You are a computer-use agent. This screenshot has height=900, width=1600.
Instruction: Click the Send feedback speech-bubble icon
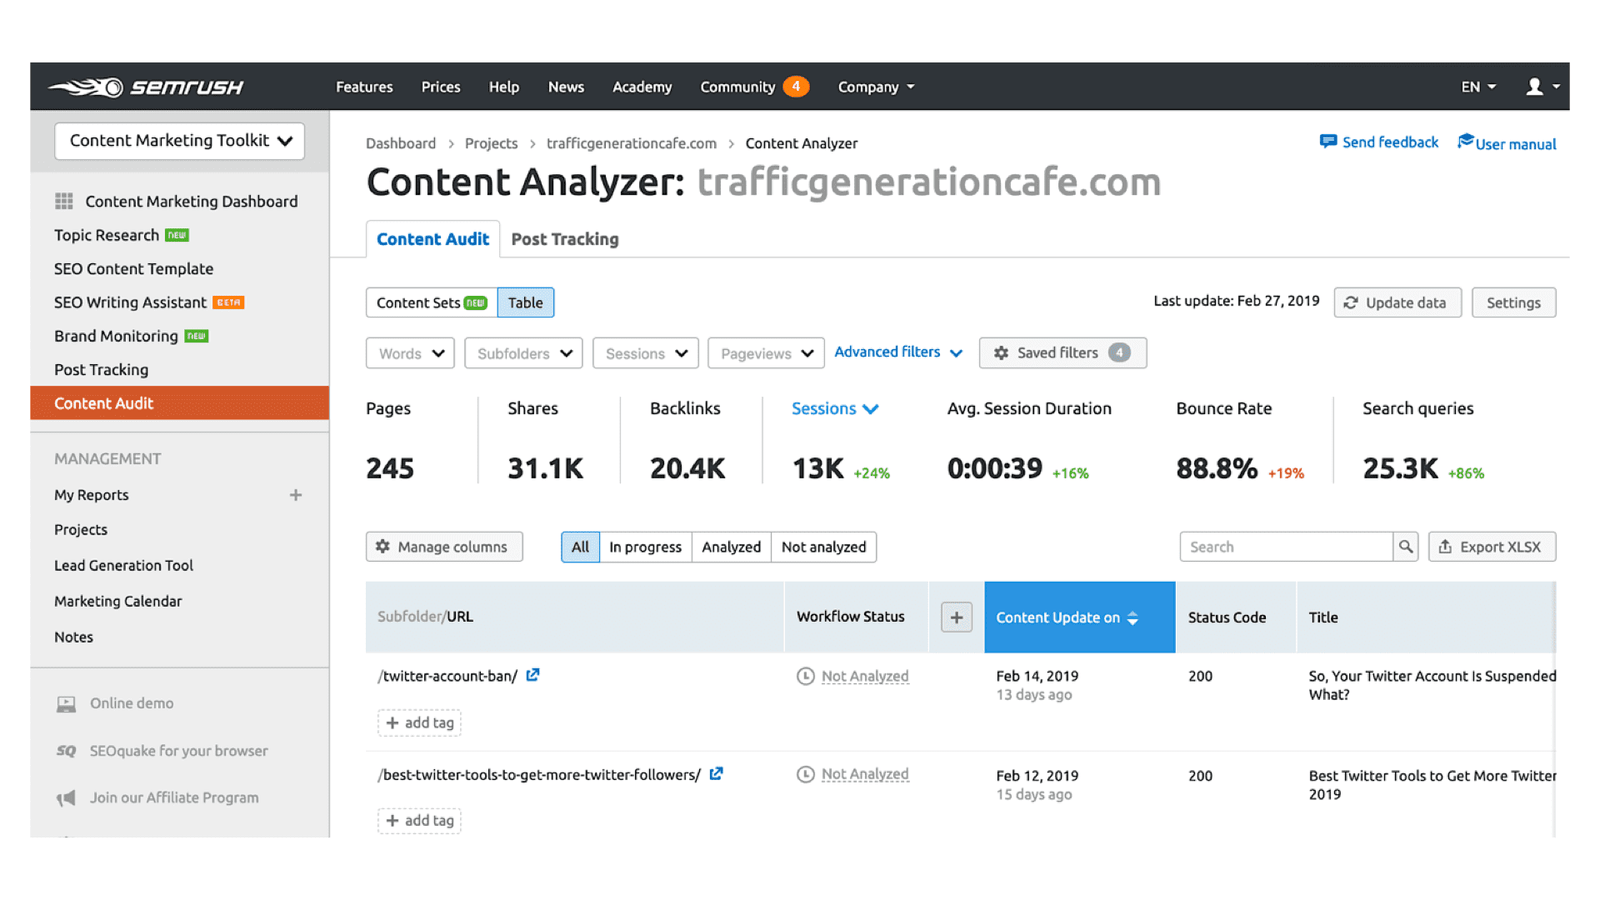coord(1329,141)
